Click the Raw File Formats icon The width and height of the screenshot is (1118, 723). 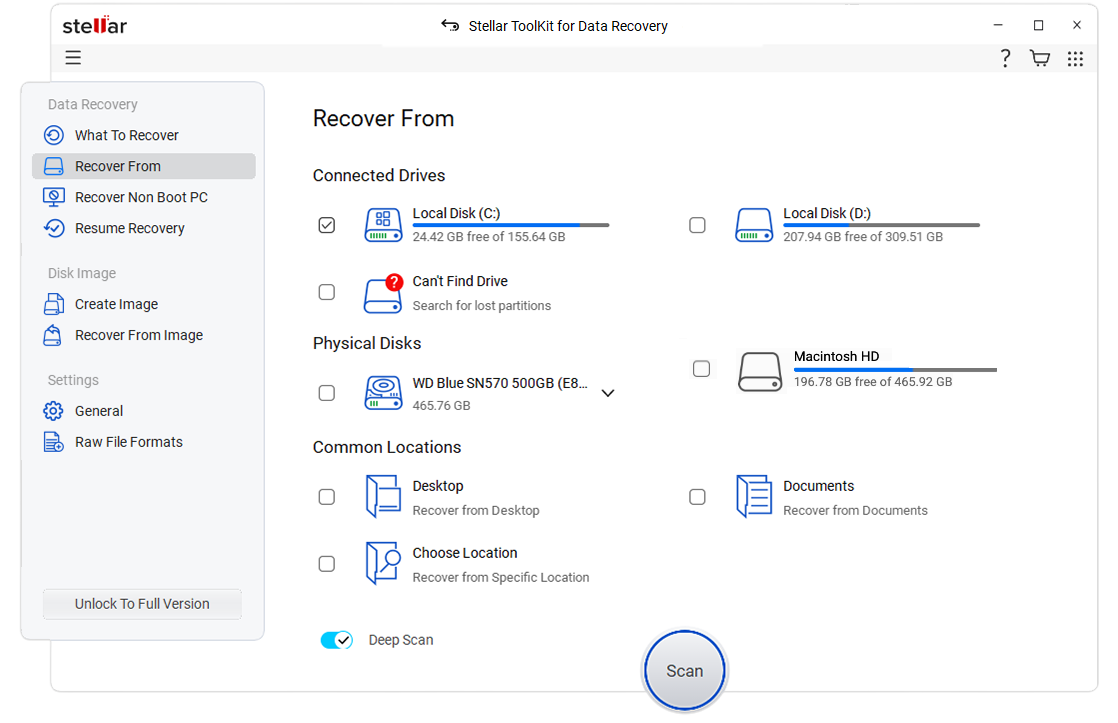tap(53, 442)
